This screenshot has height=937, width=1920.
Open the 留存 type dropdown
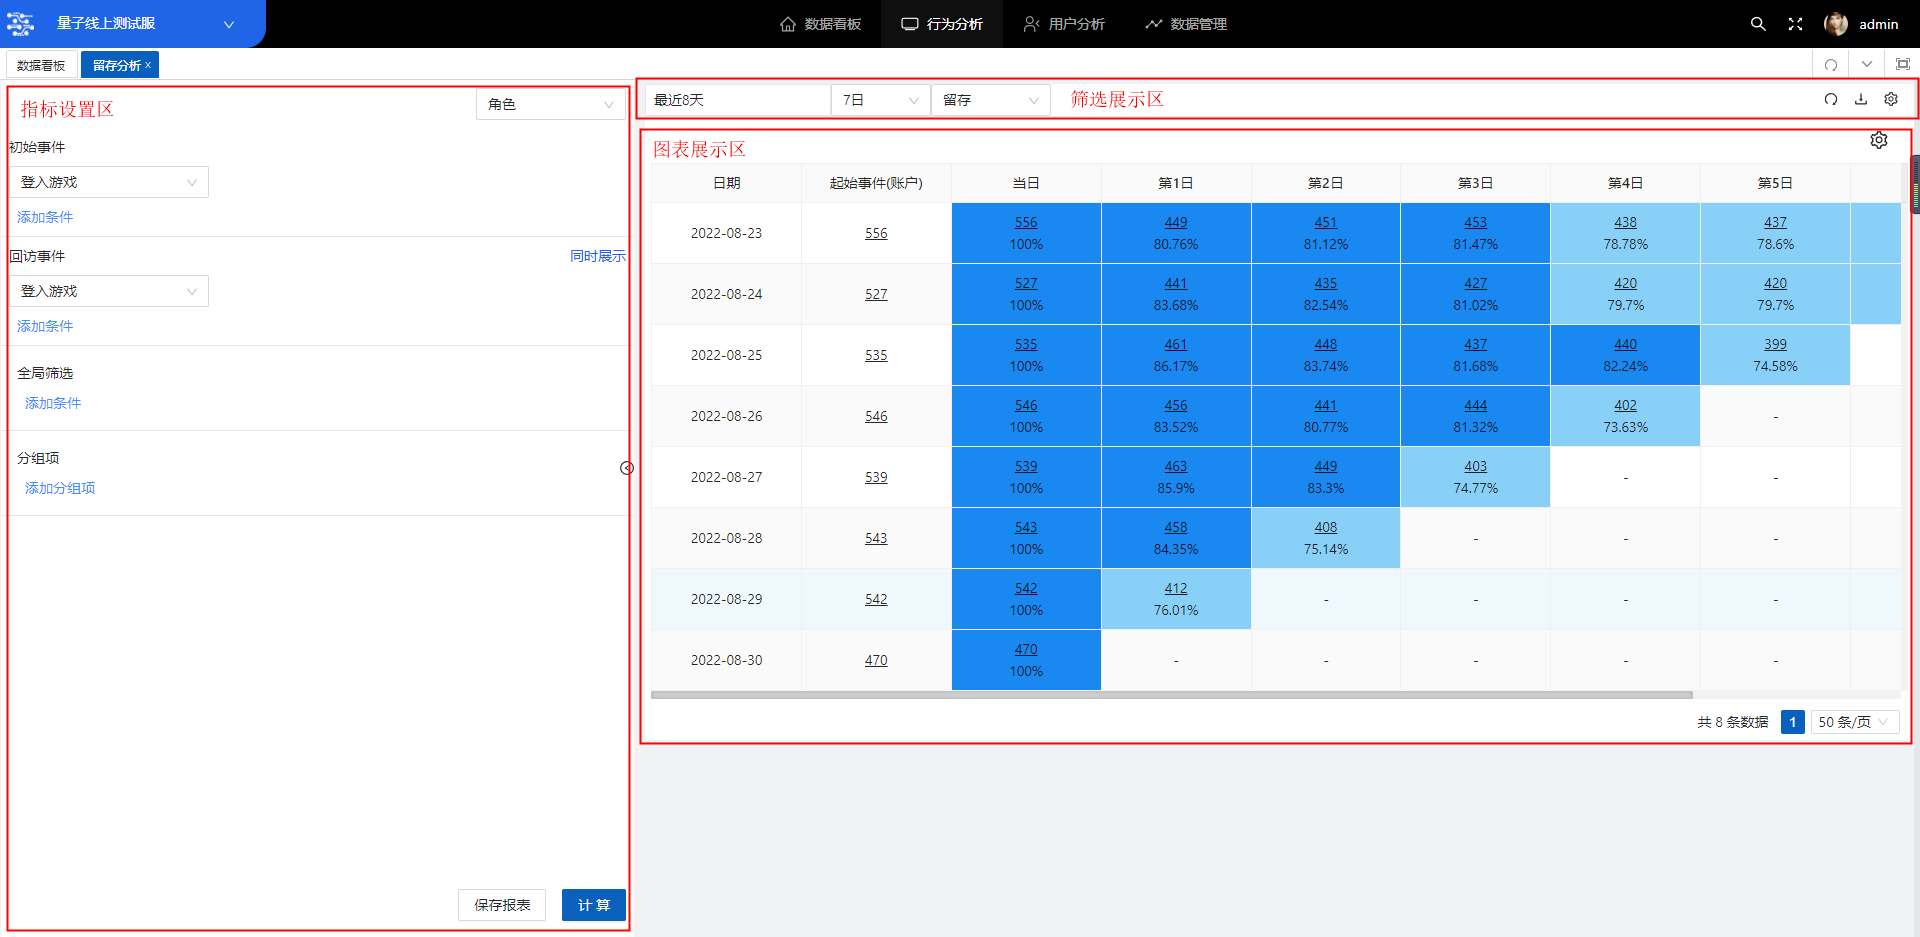coord(990,100)
